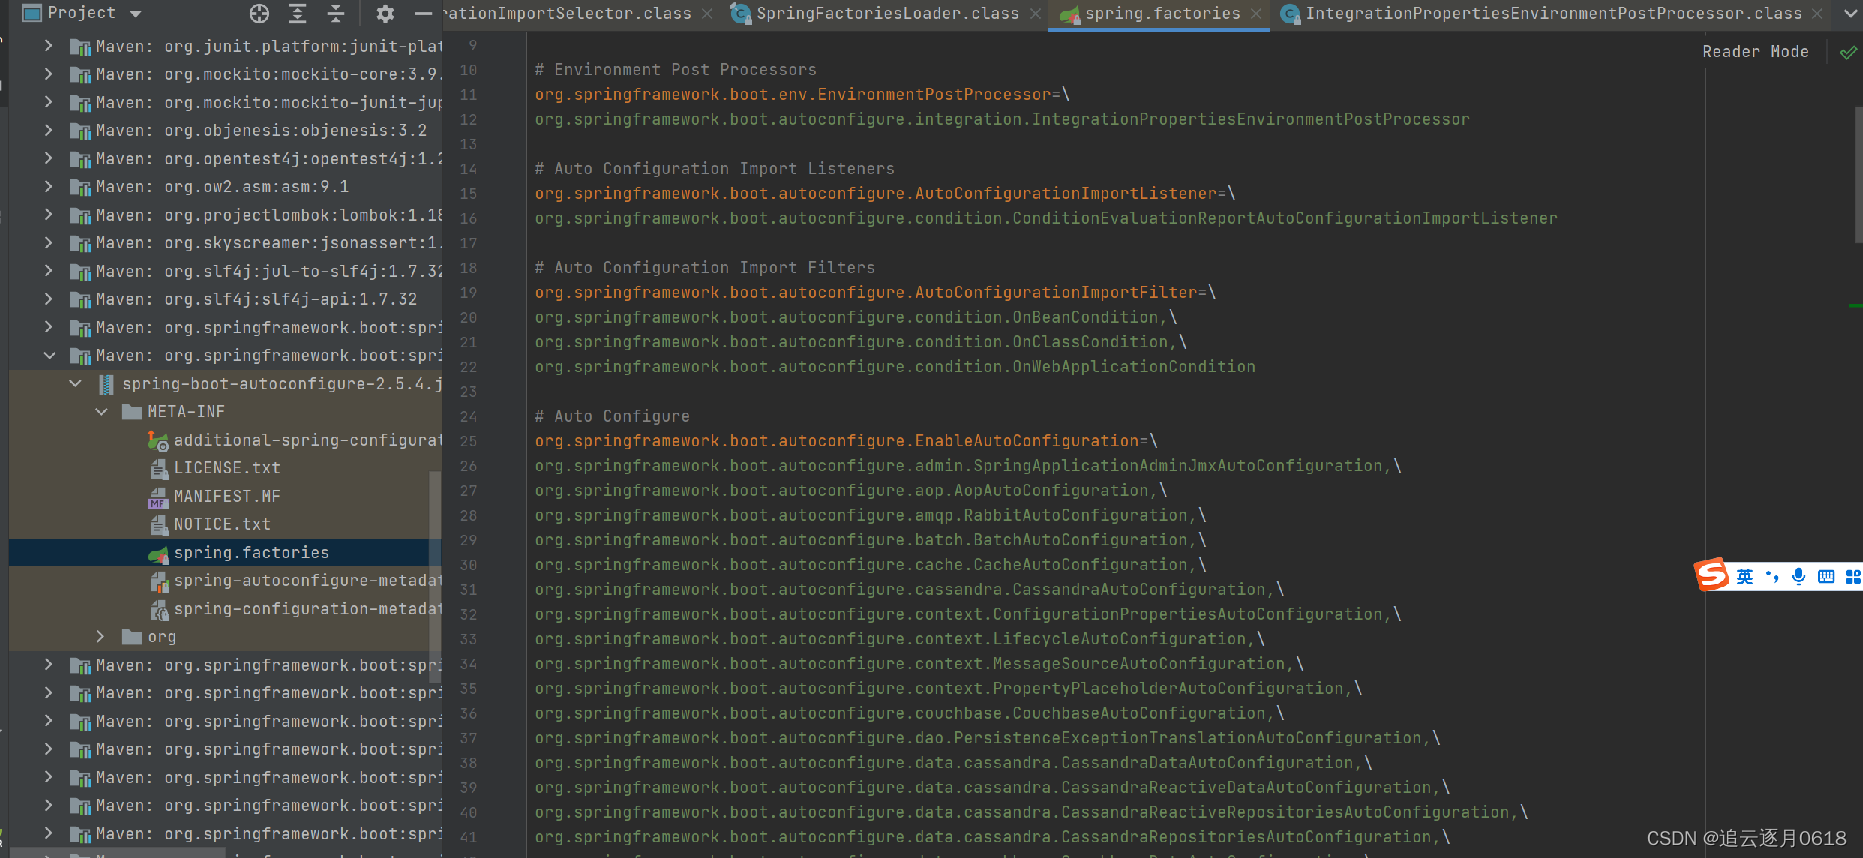Expand Maven org.projectlombok:lombok node

[49, 214]
